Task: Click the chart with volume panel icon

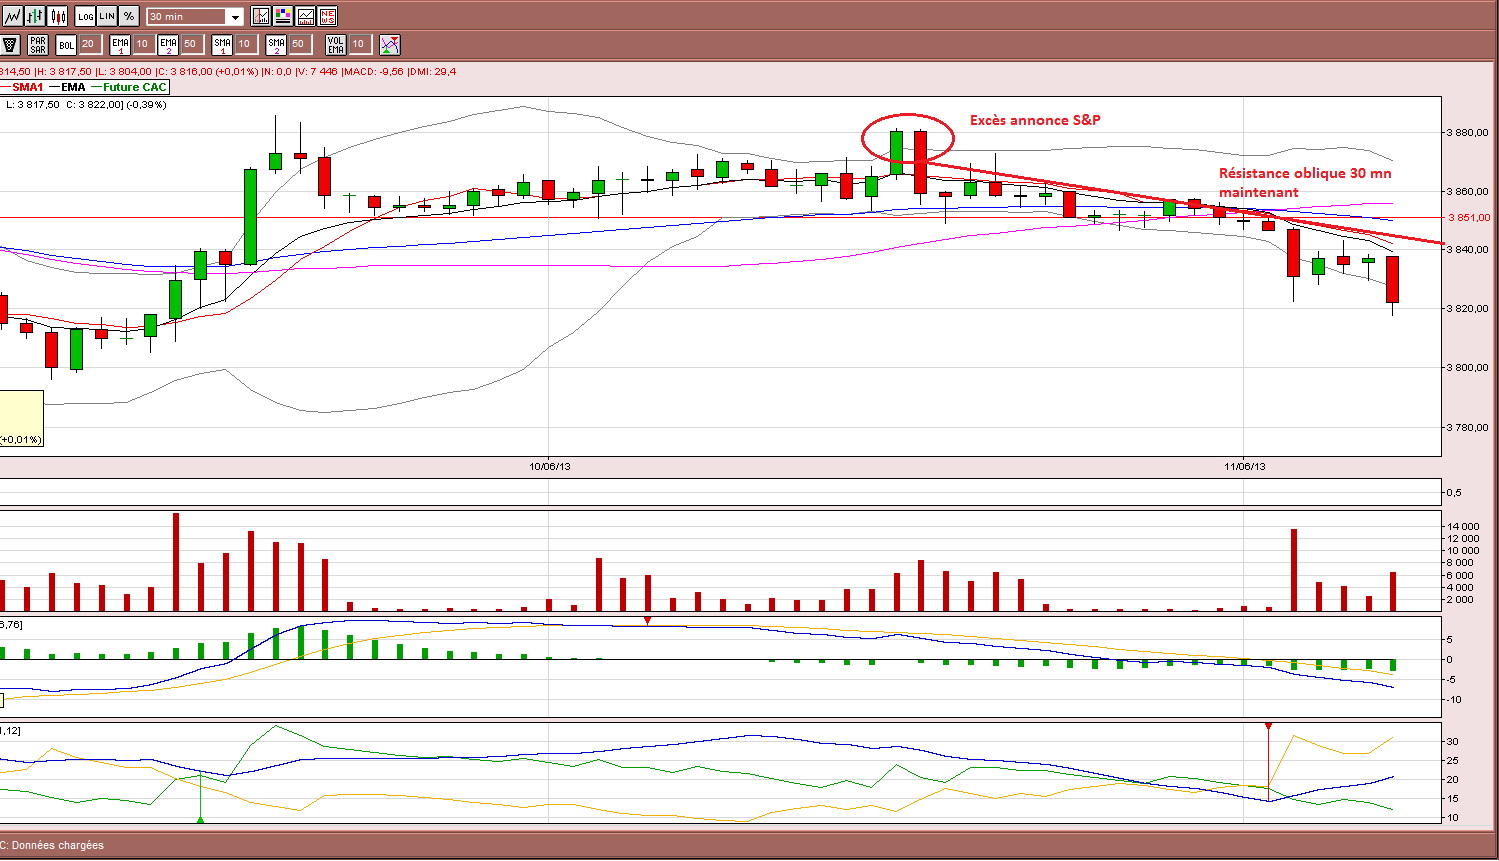Action: [305, 16]
